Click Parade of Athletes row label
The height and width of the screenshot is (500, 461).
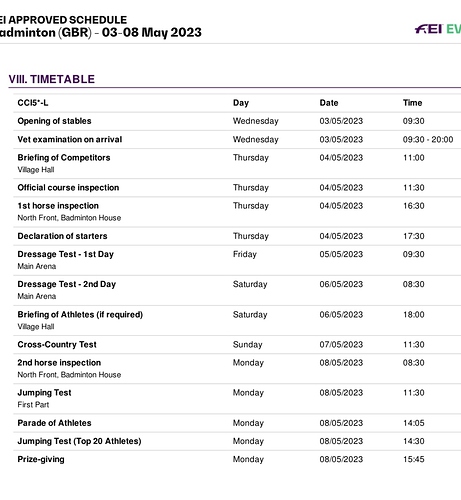(x=54, y=423)
